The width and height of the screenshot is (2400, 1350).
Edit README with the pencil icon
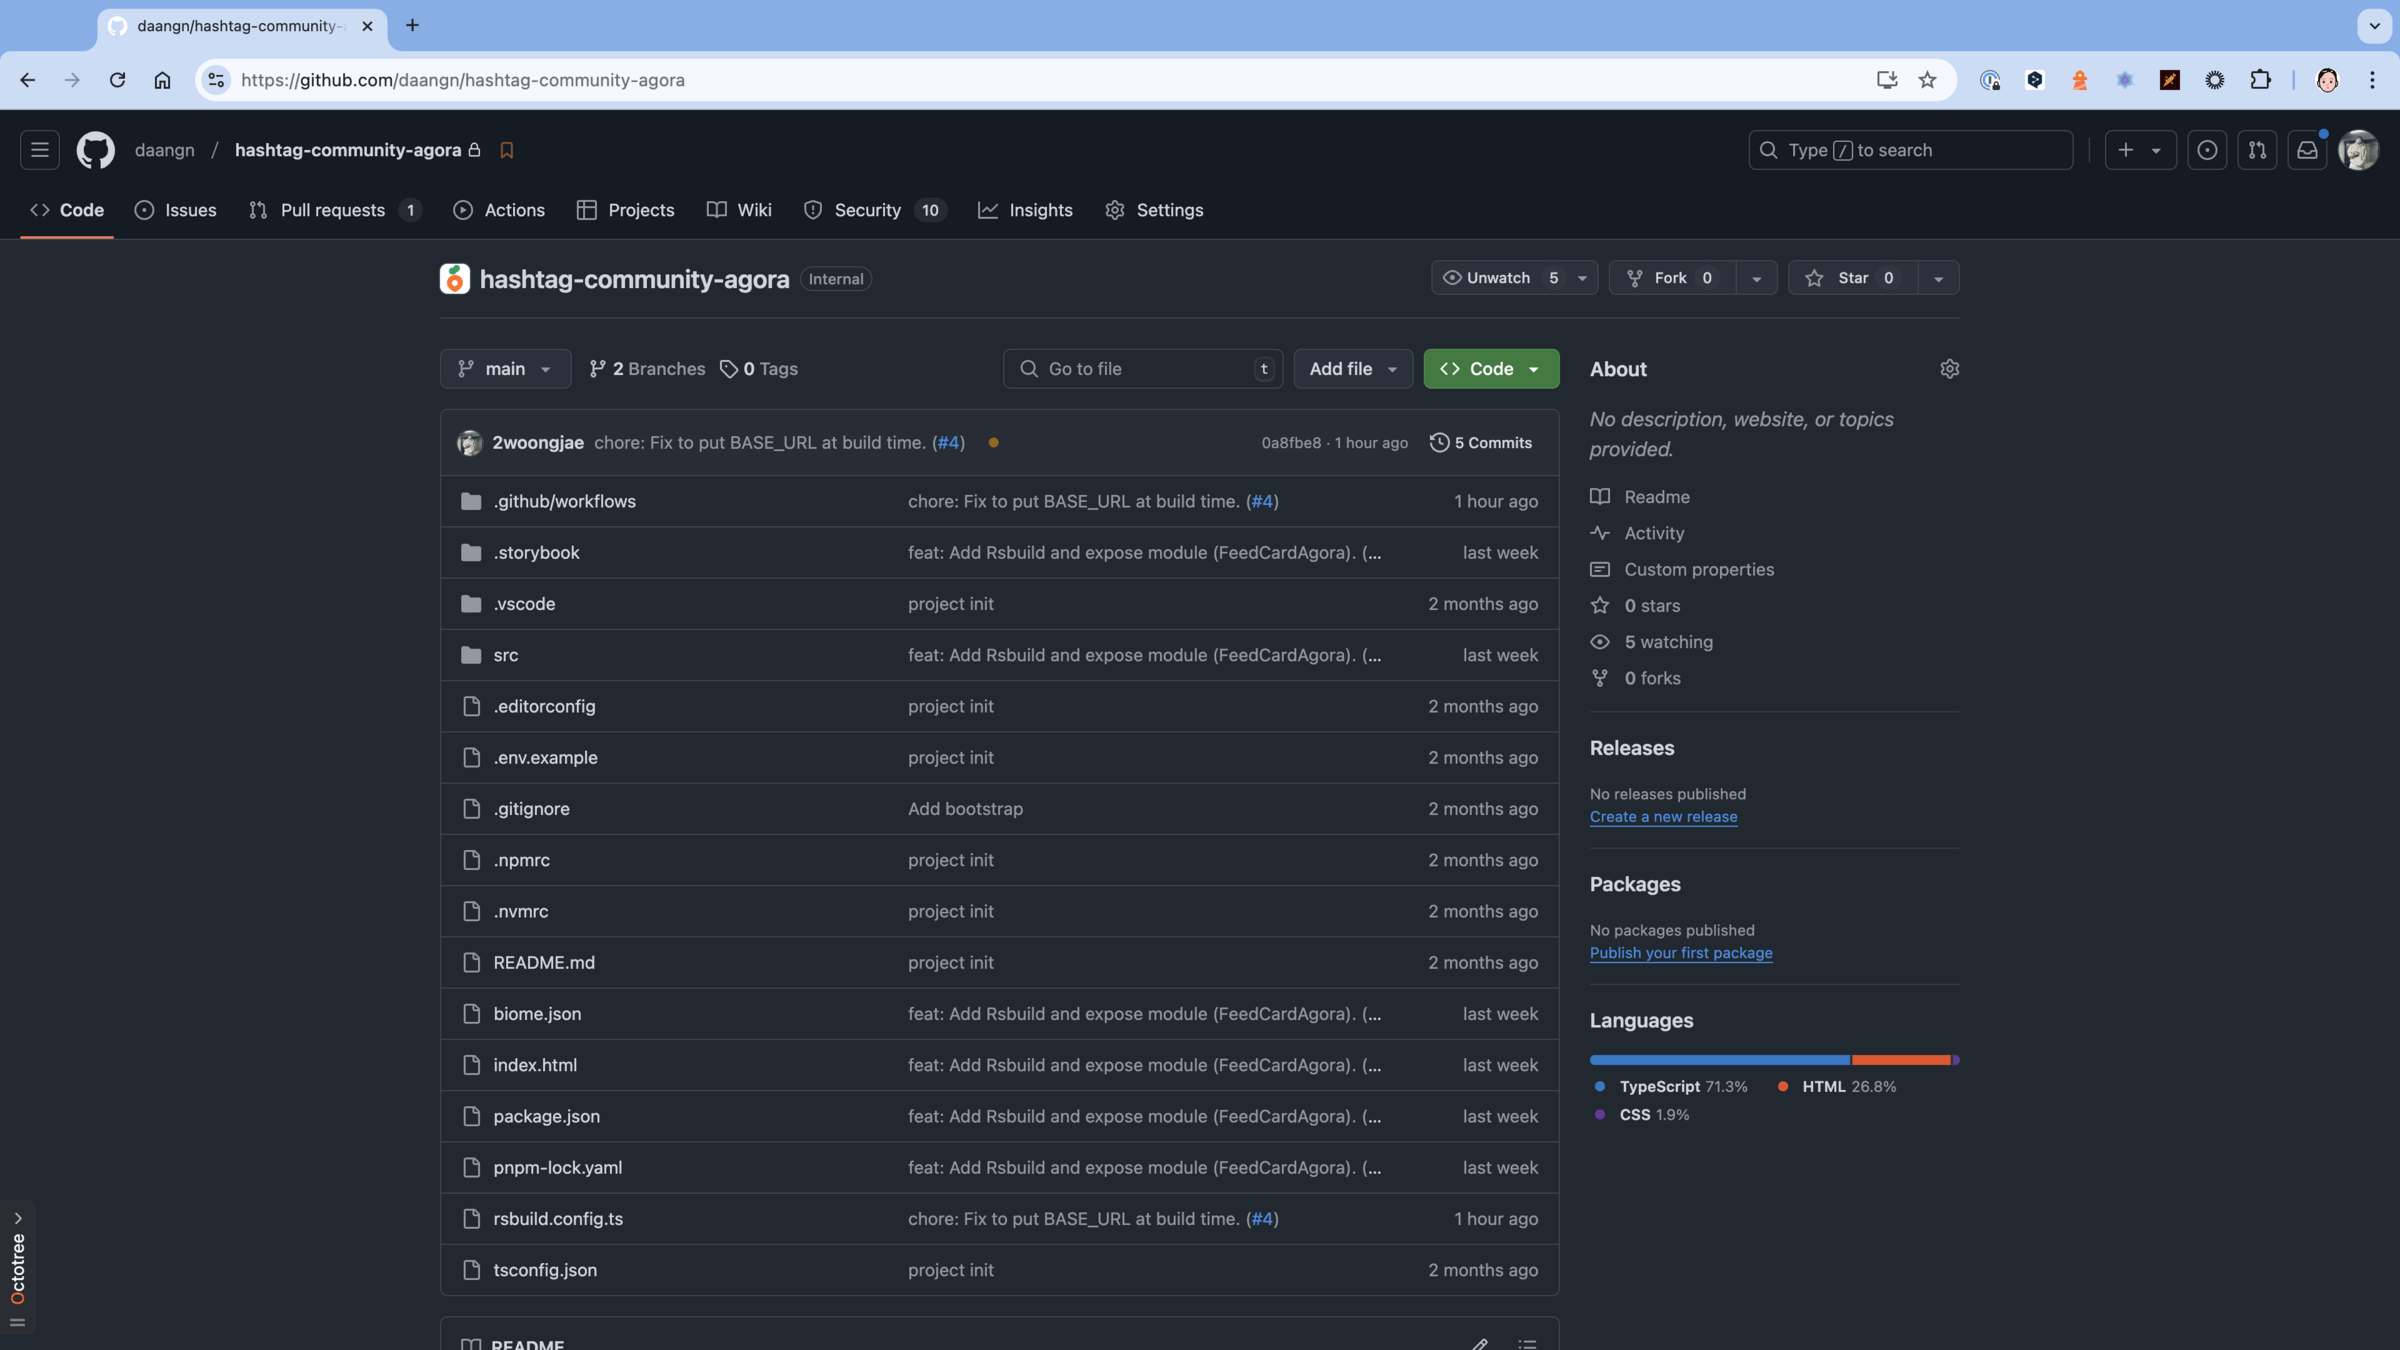[x=1480, y=1343]
